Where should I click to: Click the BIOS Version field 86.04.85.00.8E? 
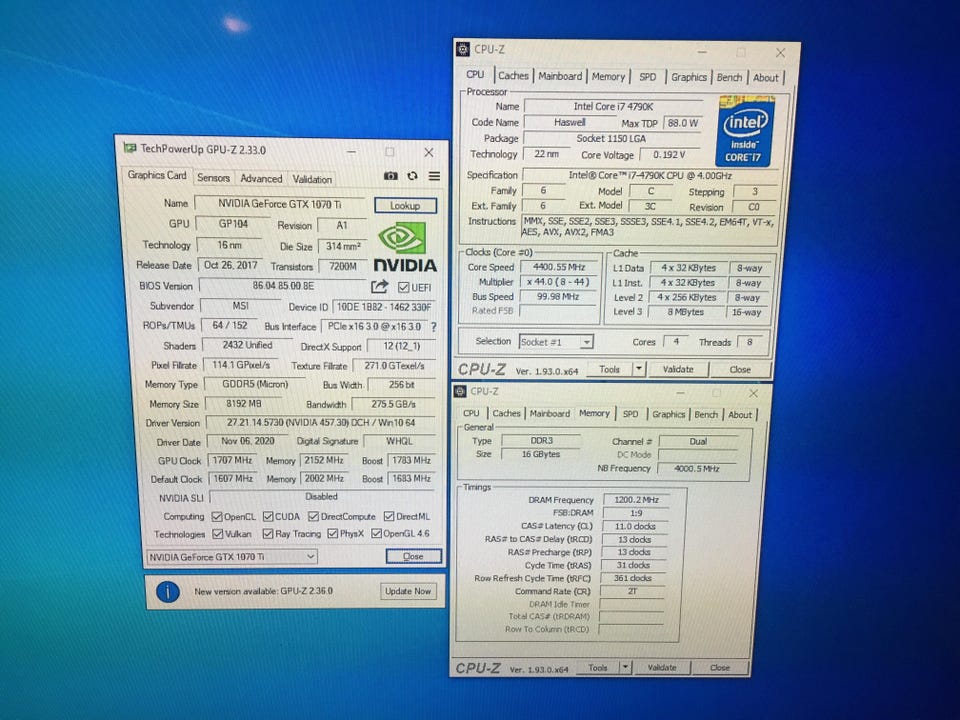pyautogui.click(x=283, y=285)
